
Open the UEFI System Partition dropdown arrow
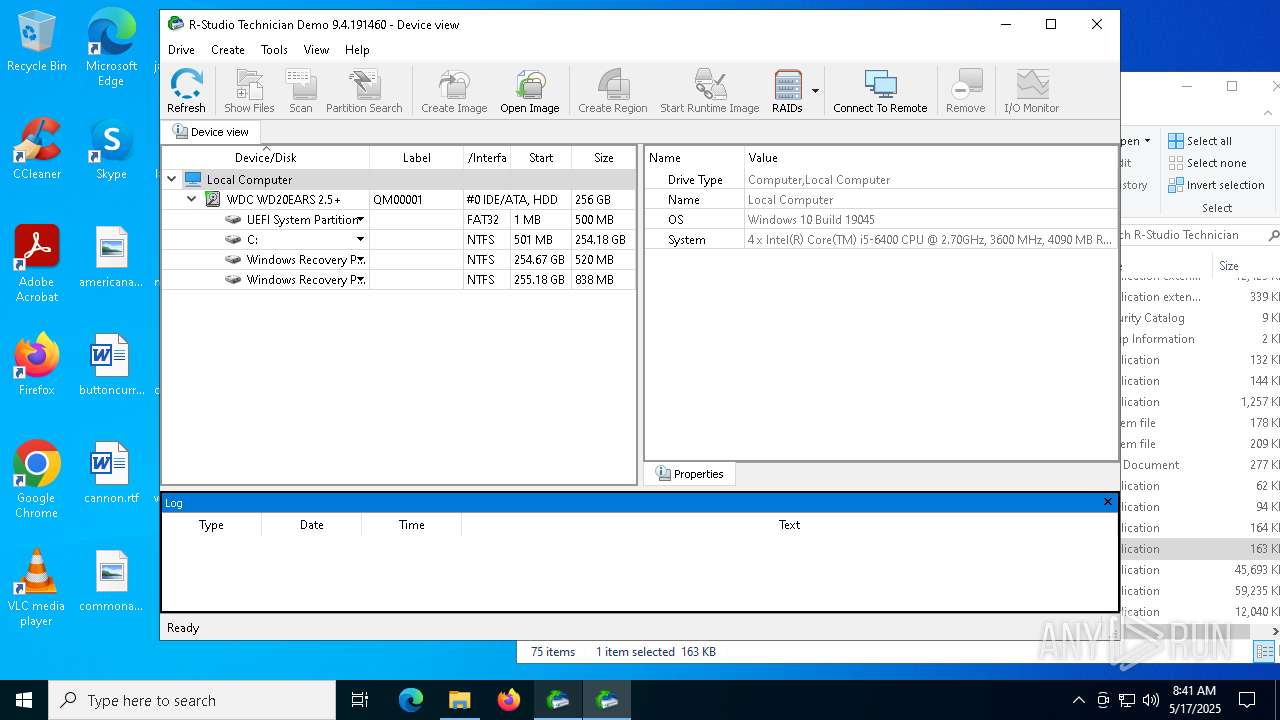tap(361, 220)
